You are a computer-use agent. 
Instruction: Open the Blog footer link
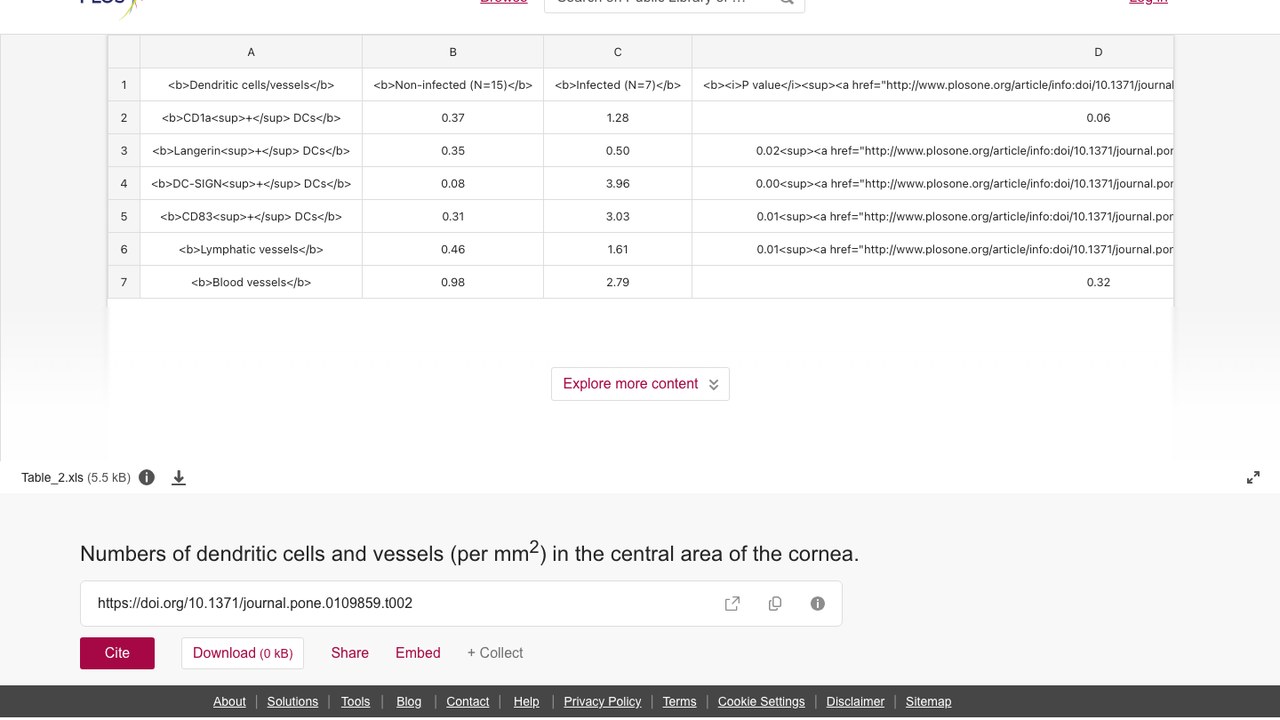(409, 702)
